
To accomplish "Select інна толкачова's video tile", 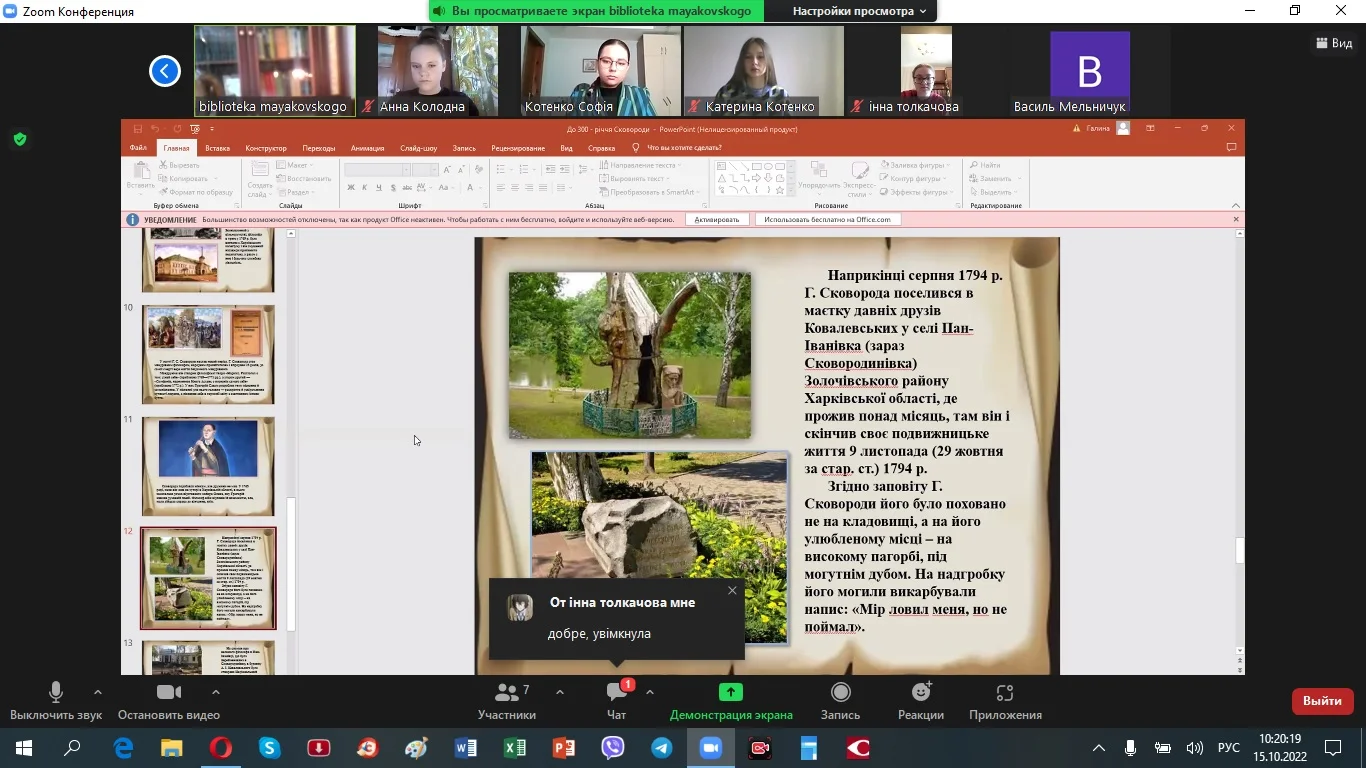I will [926, 71].
